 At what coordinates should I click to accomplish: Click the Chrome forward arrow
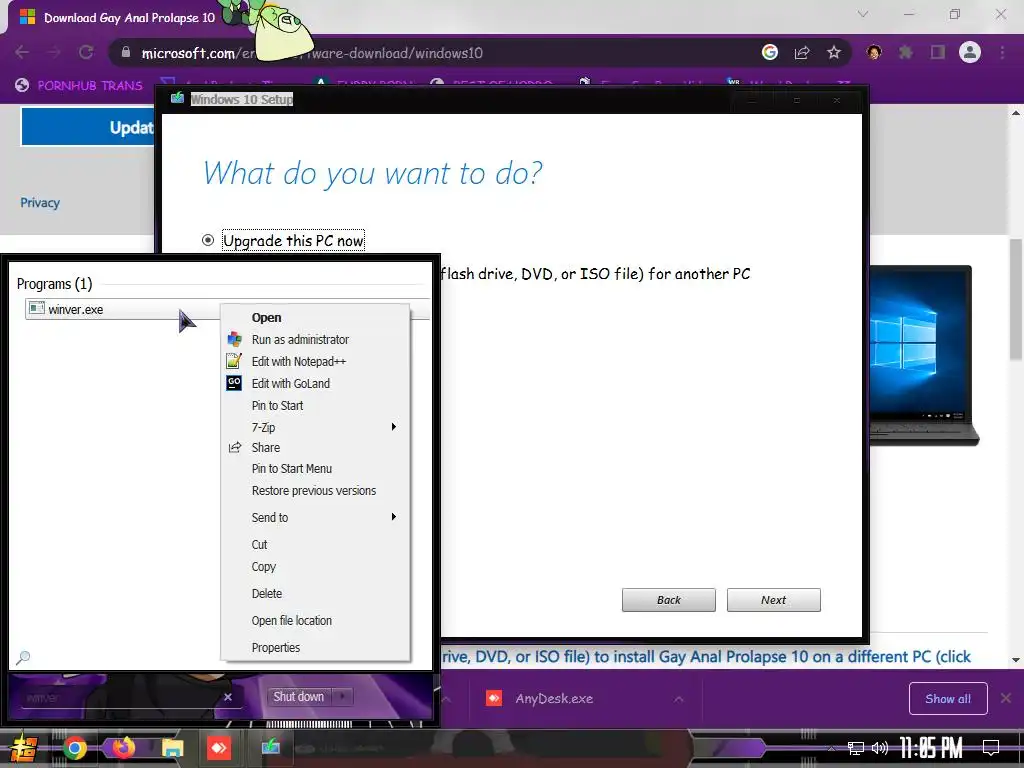(54, 52)
